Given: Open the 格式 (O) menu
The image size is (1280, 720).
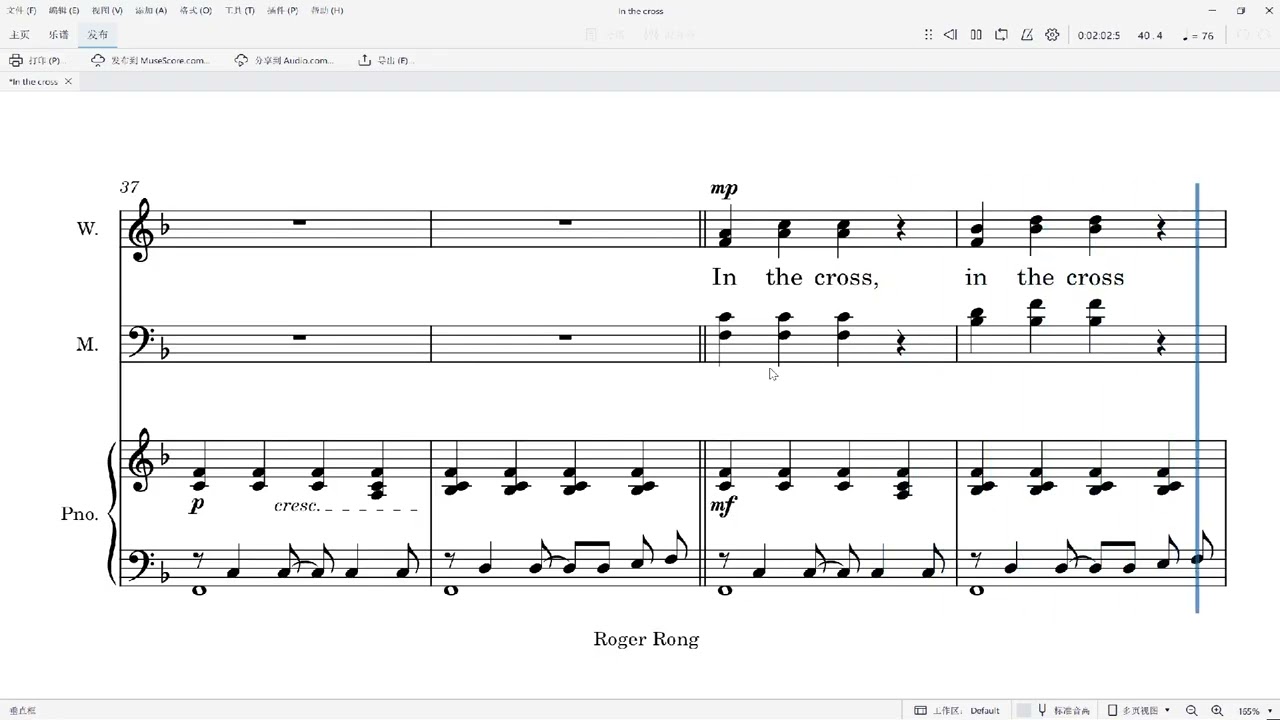Looking at the screenshot, I should [x=195, y=10].
